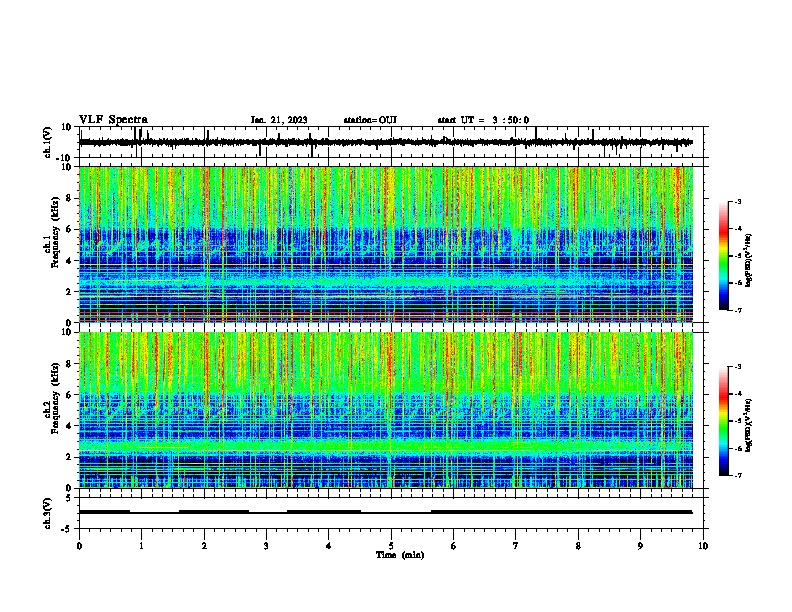Click the "5" tick on ch.3(V) axis

[70, 497]
